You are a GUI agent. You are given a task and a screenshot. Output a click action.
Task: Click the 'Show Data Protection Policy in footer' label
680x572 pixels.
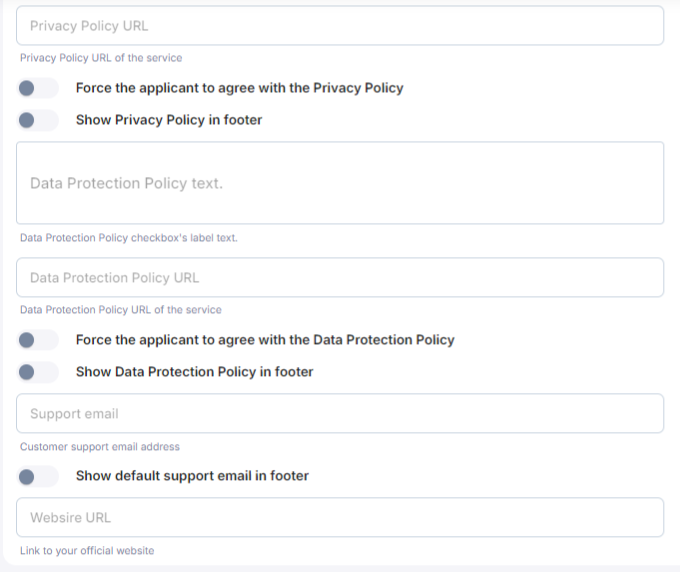tap(194, 372)
